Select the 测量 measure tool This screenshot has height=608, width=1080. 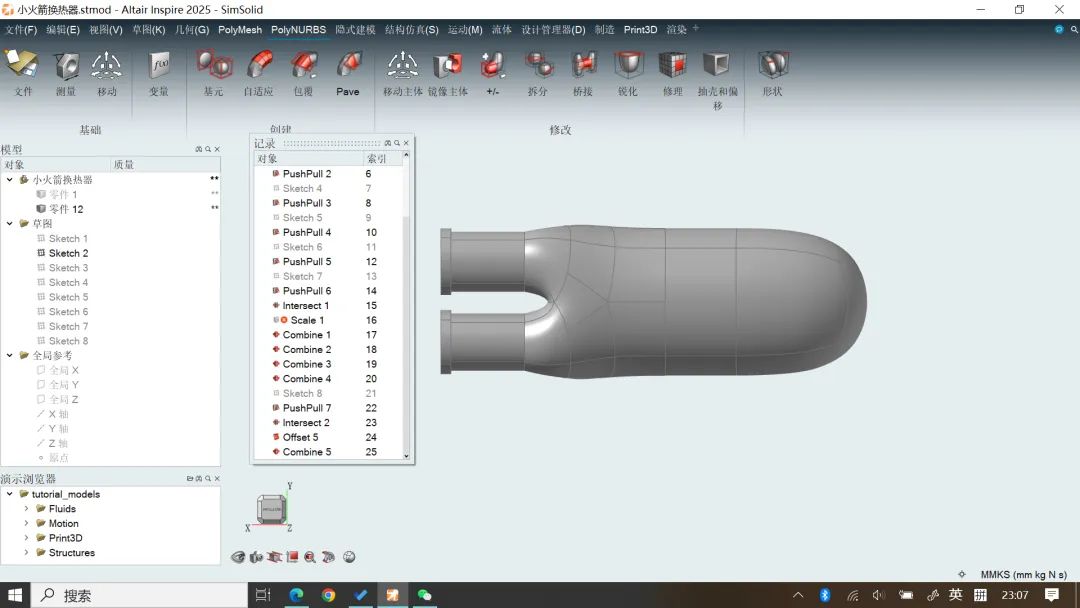coord(66,70)
